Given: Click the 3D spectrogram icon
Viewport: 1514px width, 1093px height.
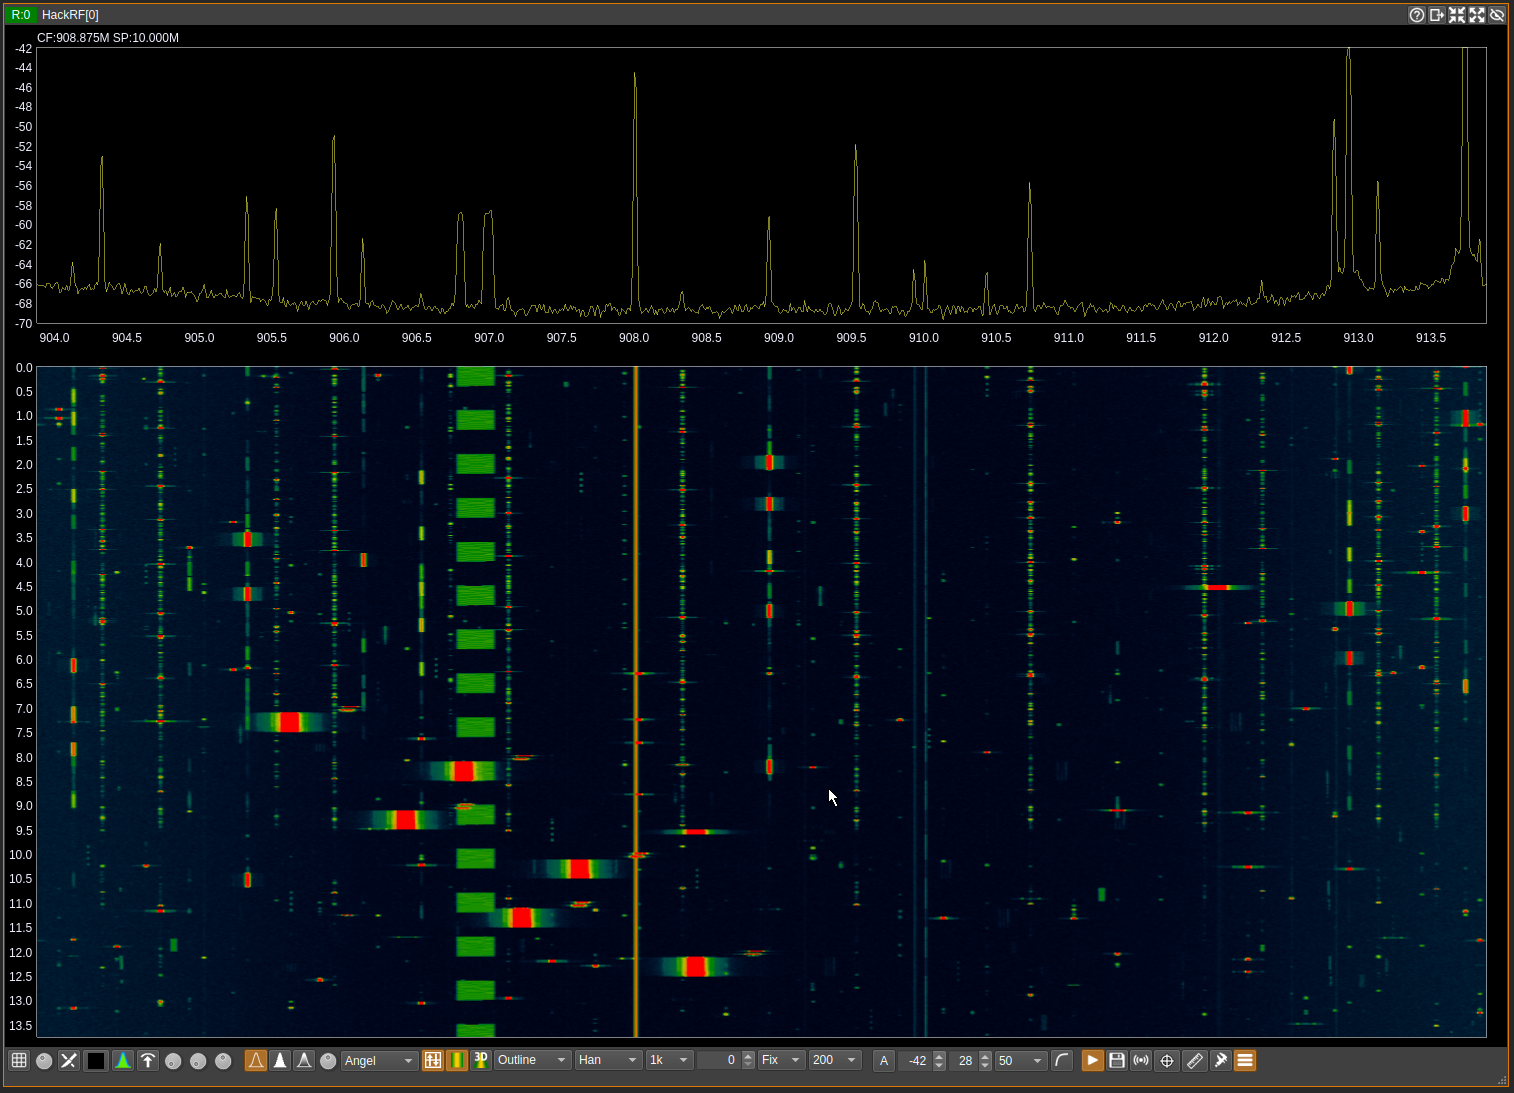Looking at the screenshot, I should coord(481,1060).
